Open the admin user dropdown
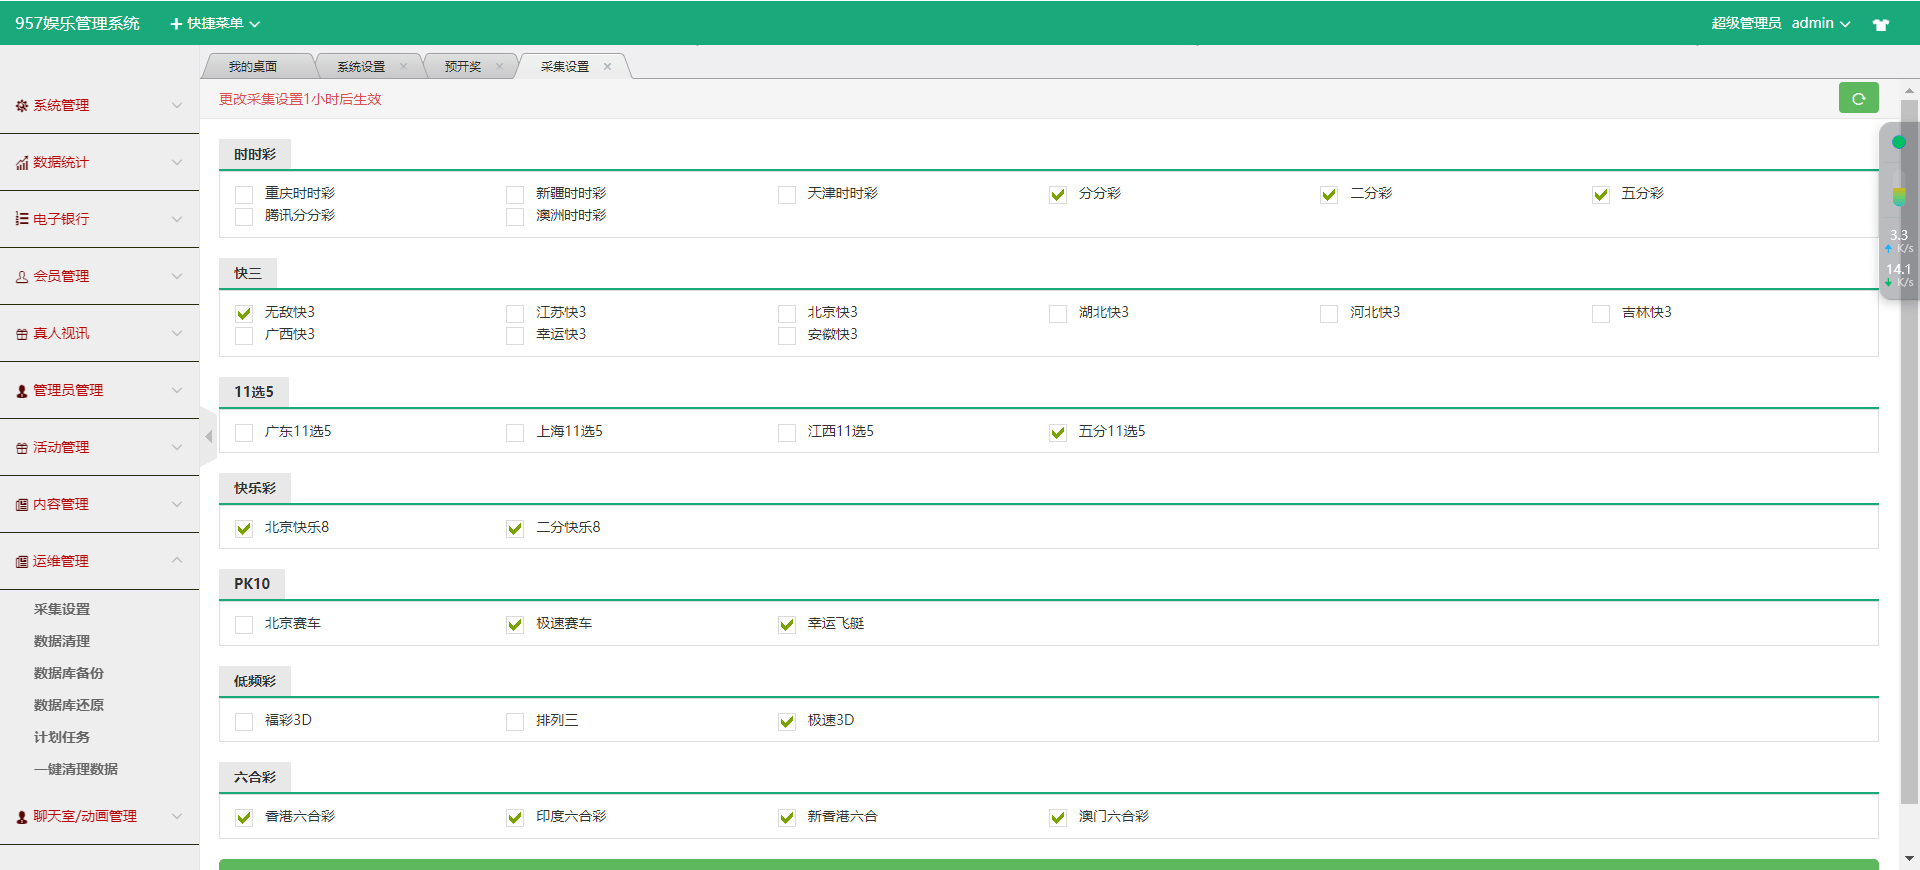 (1820, 23)
